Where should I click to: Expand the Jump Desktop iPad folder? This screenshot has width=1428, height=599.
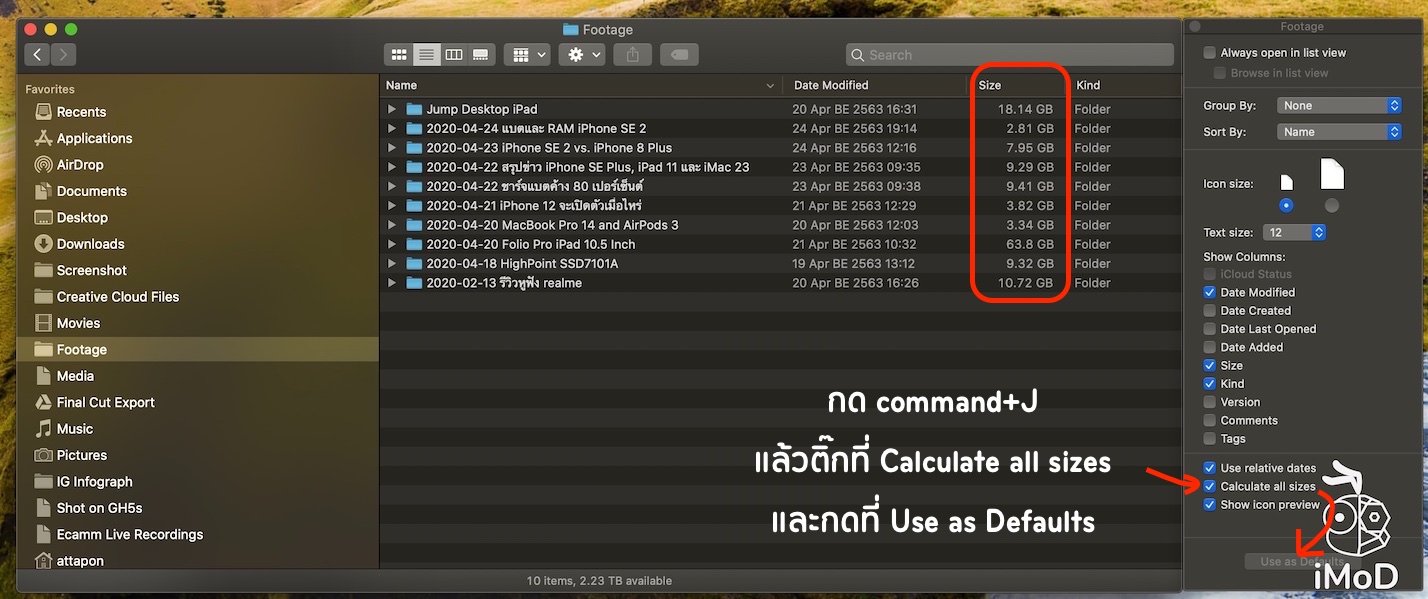[x=392, y=109]
